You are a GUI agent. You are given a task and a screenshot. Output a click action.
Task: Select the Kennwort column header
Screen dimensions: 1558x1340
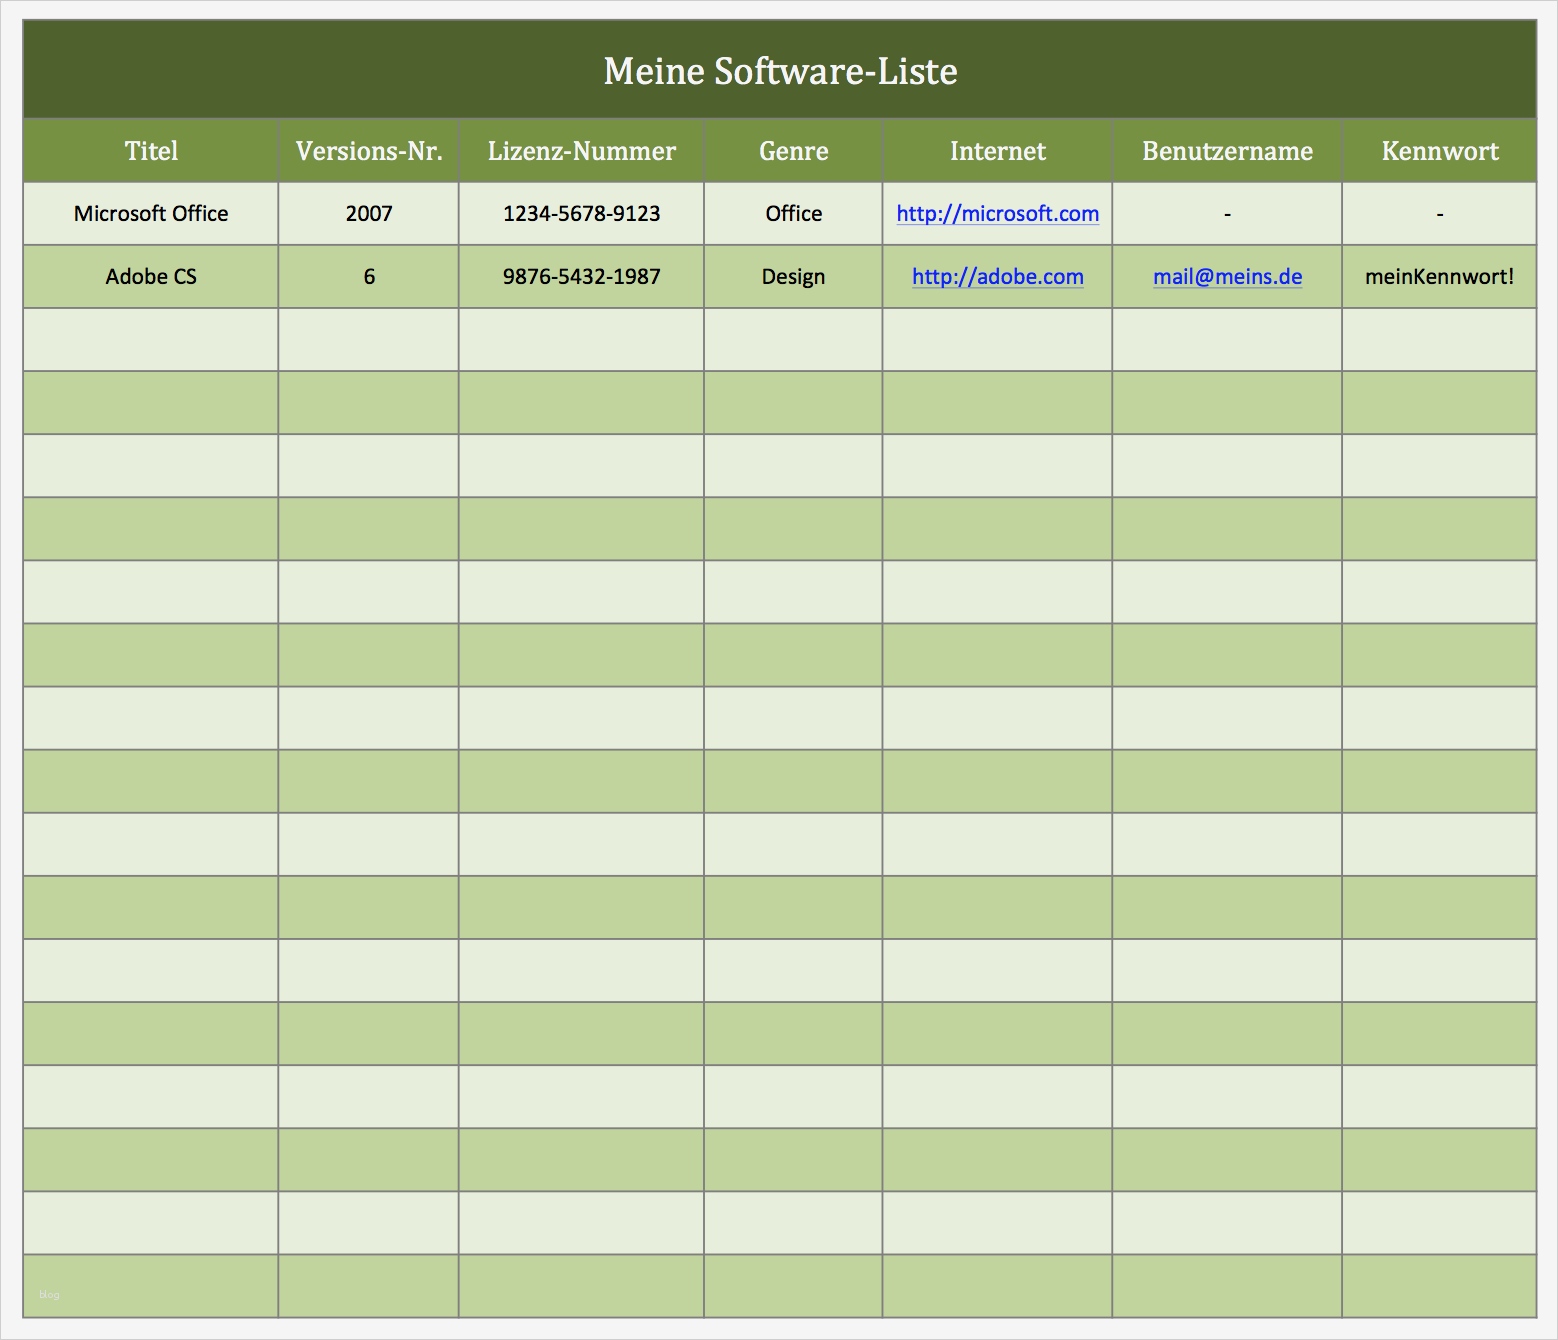[1440, 151]
